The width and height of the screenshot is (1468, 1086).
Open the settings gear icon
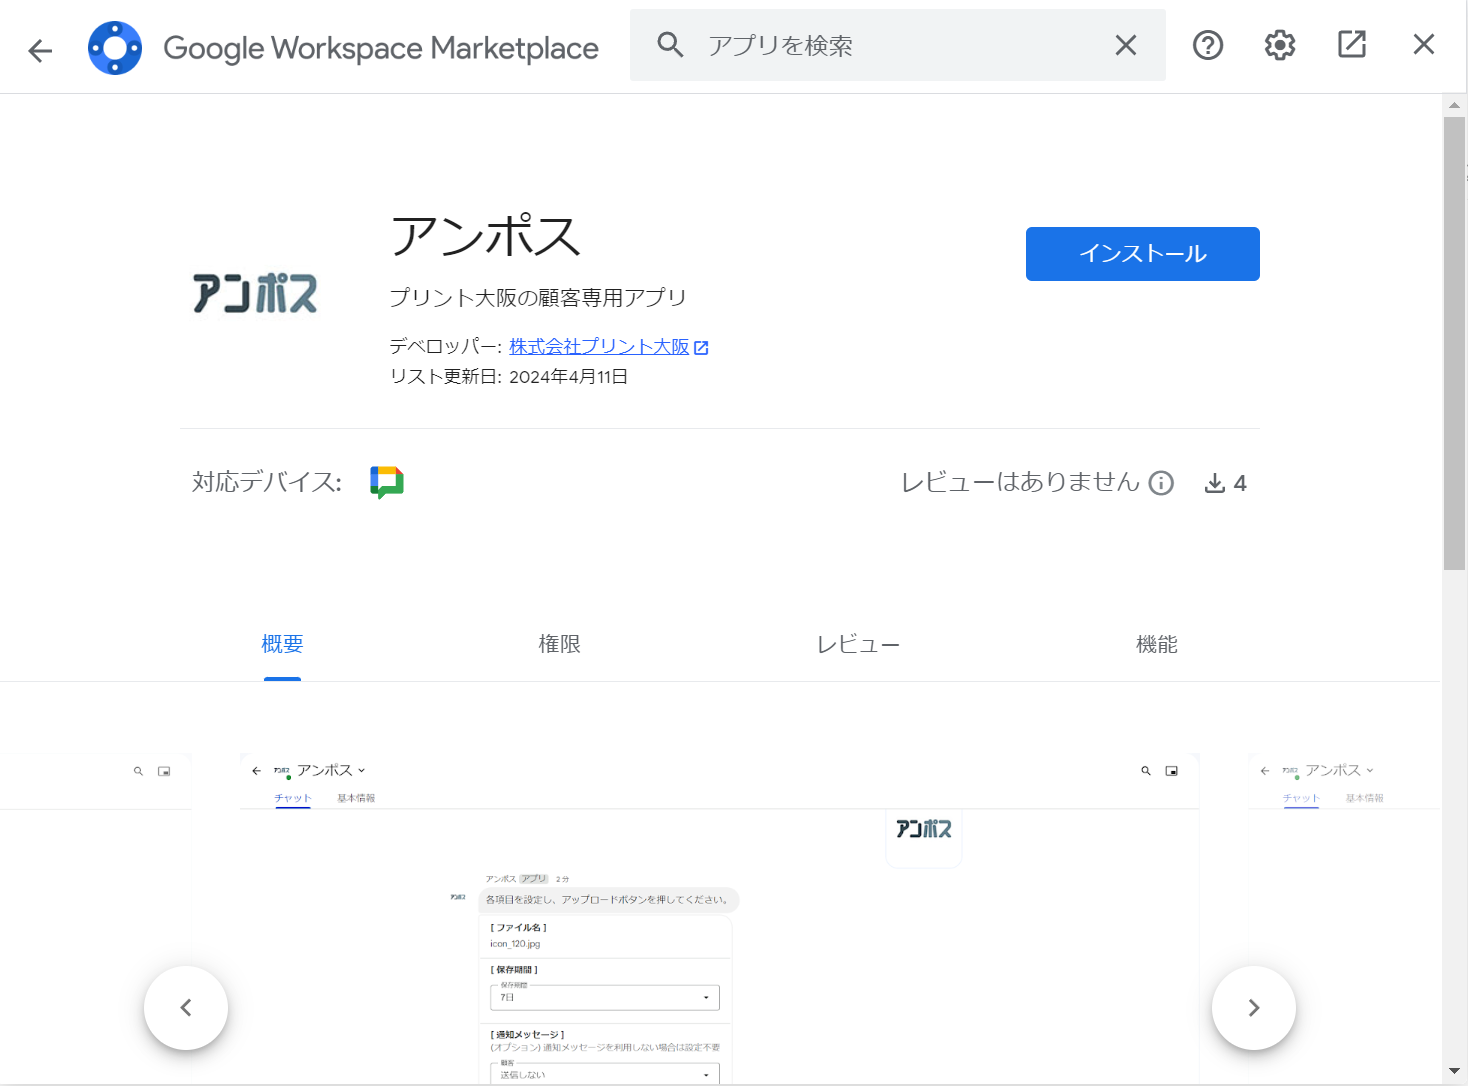pyautogui.click(x=1280, y=45)
